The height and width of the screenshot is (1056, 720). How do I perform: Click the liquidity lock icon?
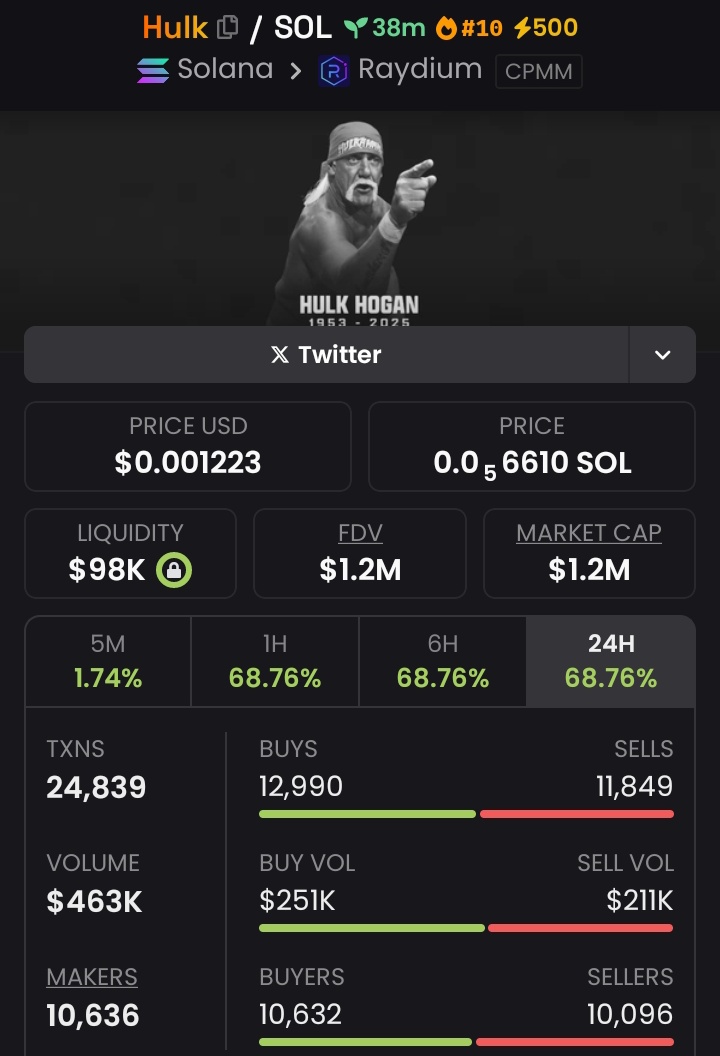(174, 570)
